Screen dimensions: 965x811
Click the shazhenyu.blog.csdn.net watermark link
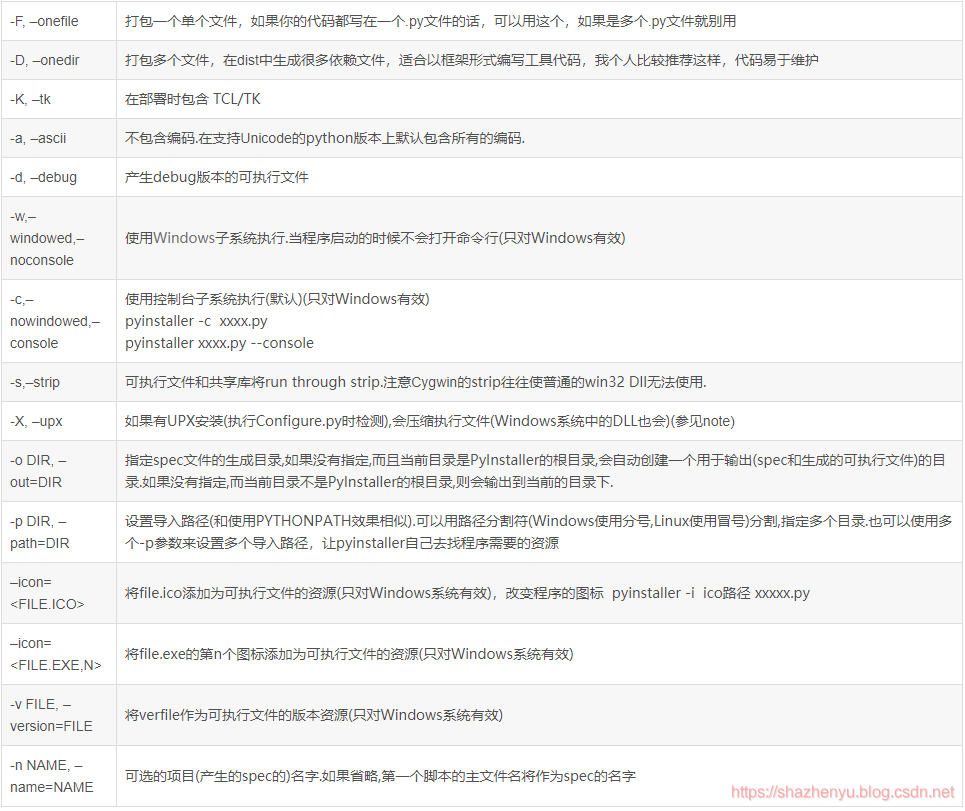pyautogui.click(x=843, y=792)
